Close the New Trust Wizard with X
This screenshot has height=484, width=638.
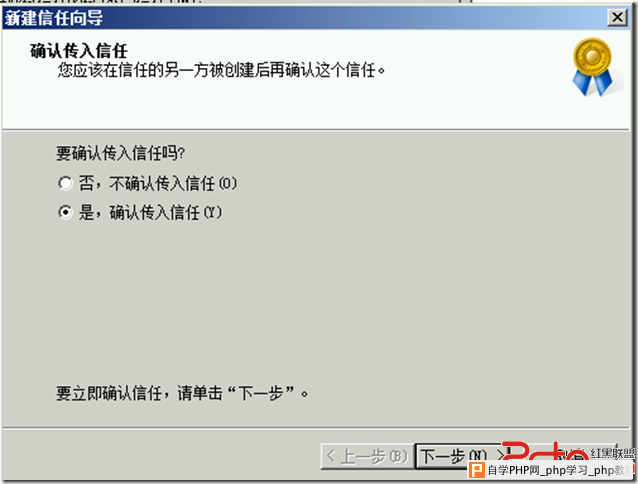(x=617, y=17)
